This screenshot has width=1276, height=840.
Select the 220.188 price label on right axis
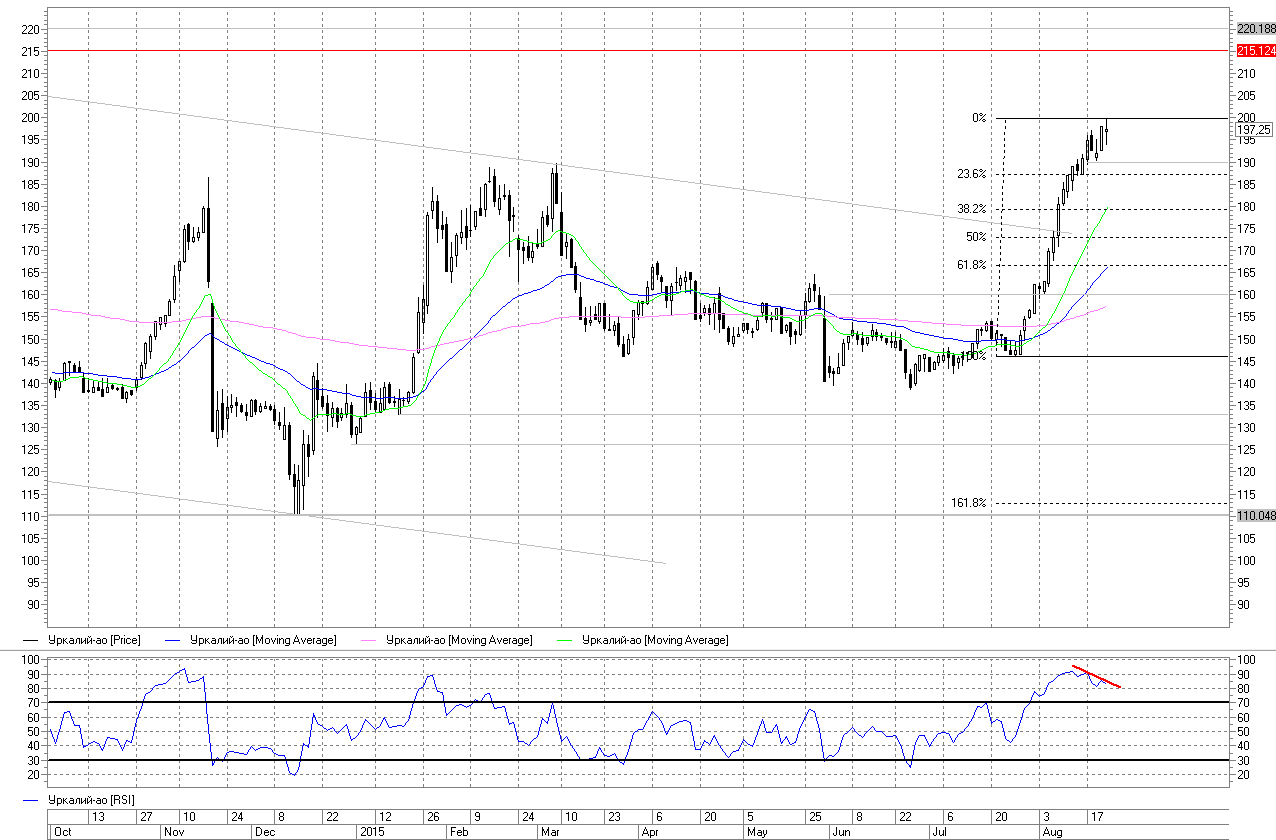(x=1255, y=29)
